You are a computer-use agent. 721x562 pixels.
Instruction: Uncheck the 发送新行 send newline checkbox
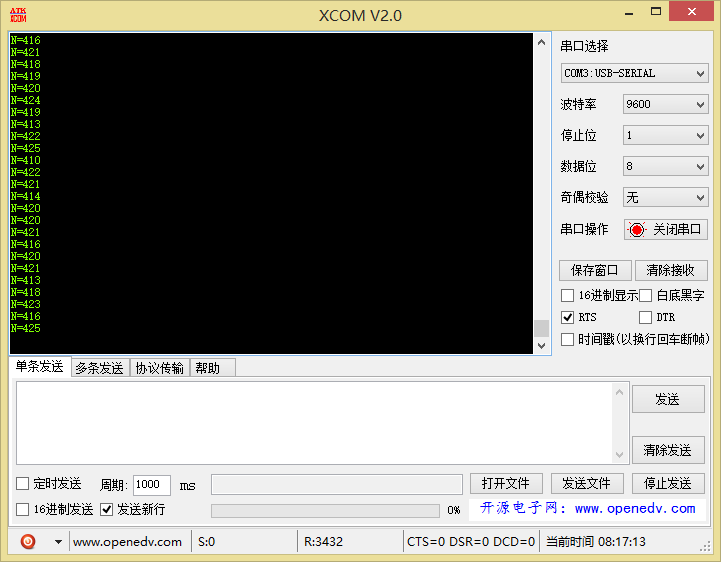tap(106, 509)
